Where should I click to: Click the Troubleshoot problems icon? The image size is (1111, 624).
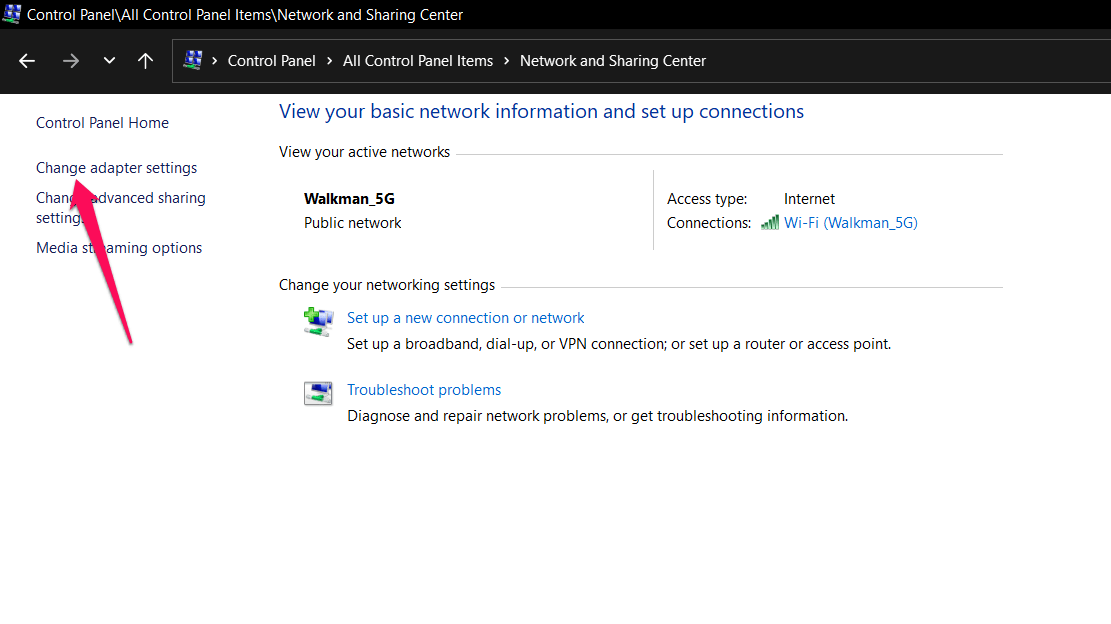point(317,393)
